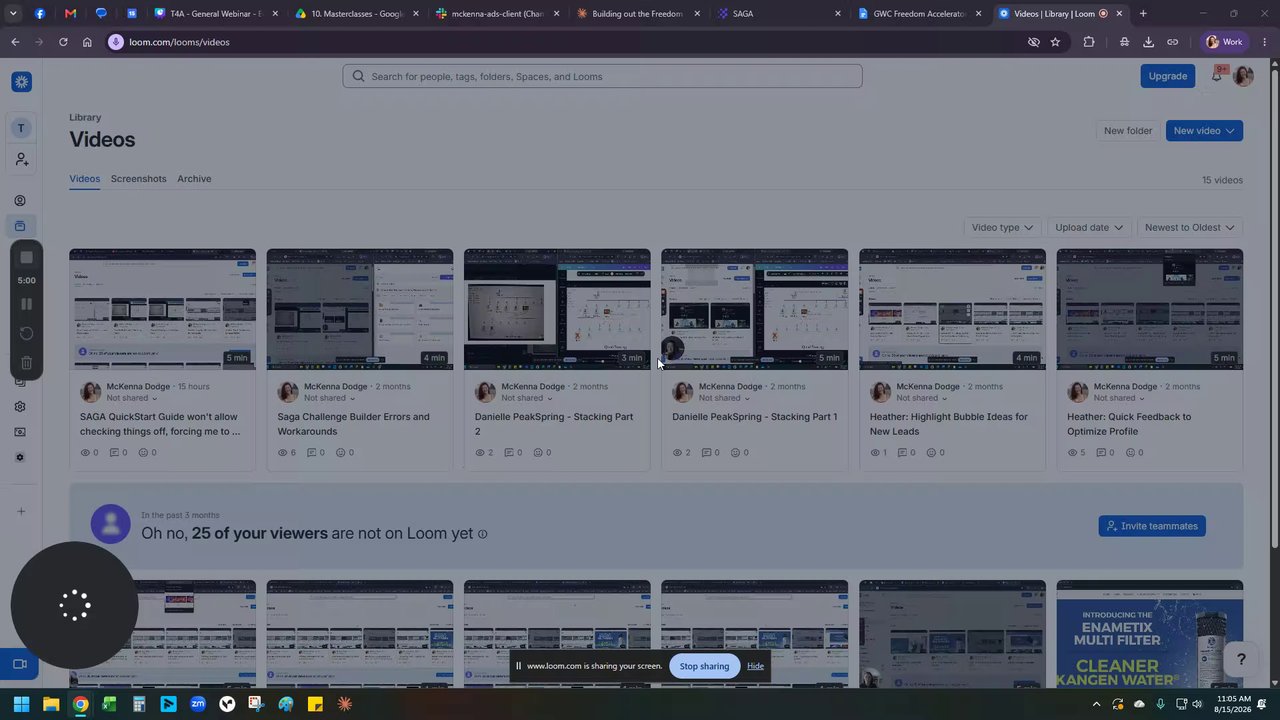This screenshot has width=1280, height=720.
Task: Switch to the mckenna-ads-client Slack tab
Action: point(498,14)
